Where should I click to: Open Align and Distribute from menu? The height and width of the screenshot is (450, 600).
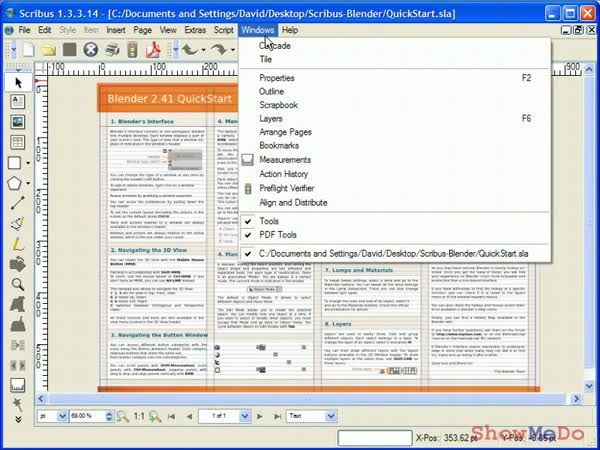[293, 201]
